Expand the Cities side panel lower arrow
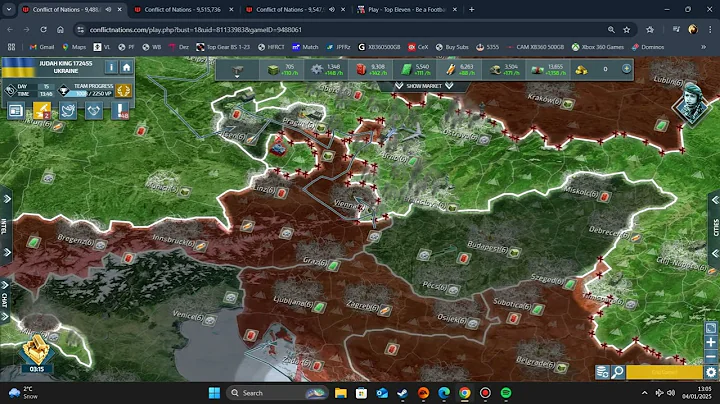The width and height of the screenshot is (720, 404). 715,253
